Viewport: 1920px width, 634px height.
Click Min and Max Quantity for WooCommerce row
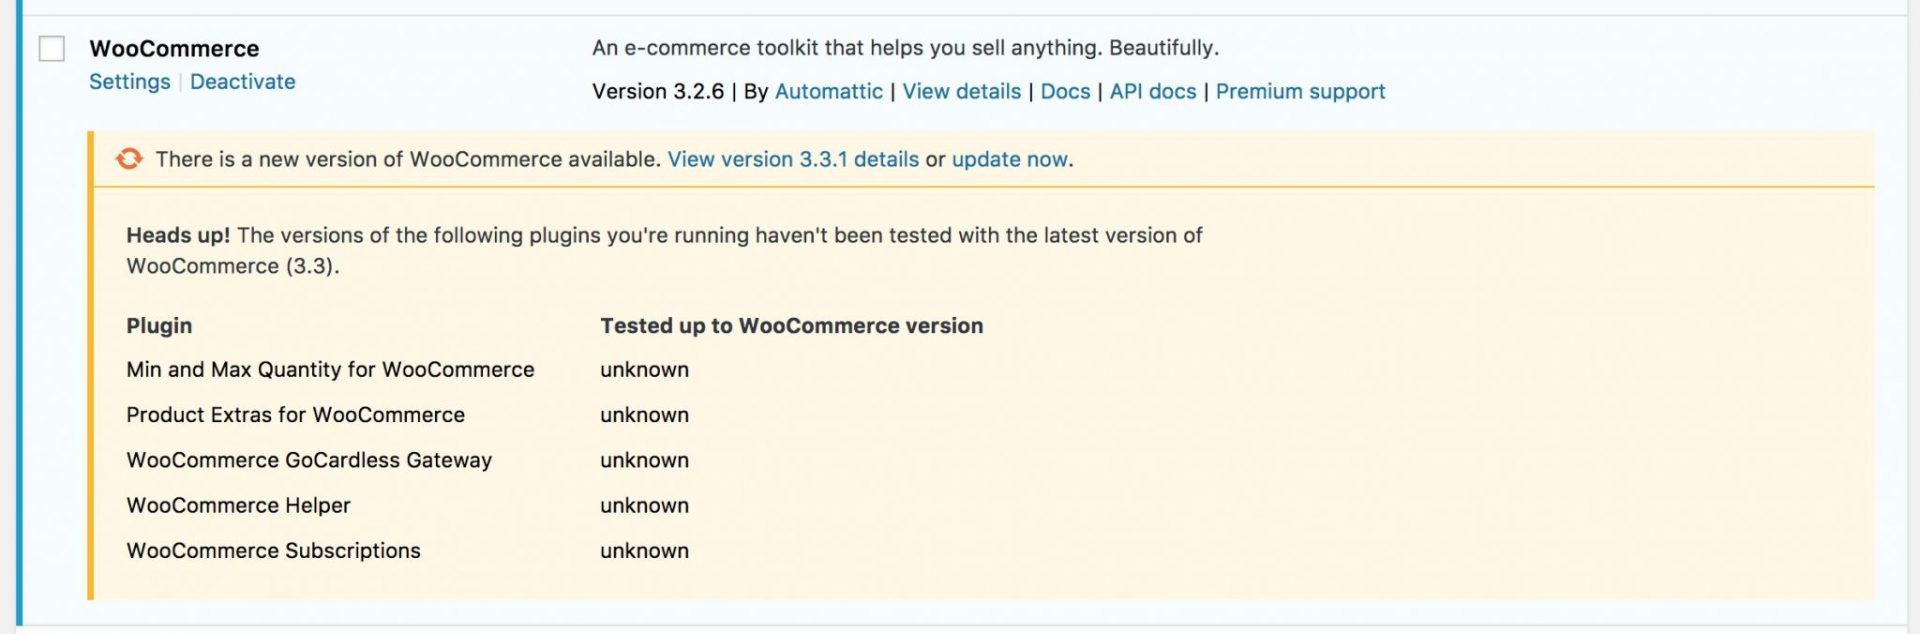tap(330, 369)
